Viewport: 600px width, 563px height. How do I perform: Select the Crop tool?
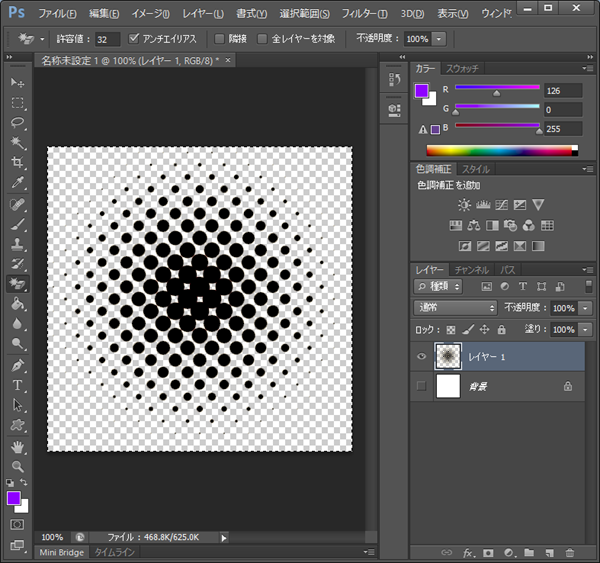tap(18, 163)
